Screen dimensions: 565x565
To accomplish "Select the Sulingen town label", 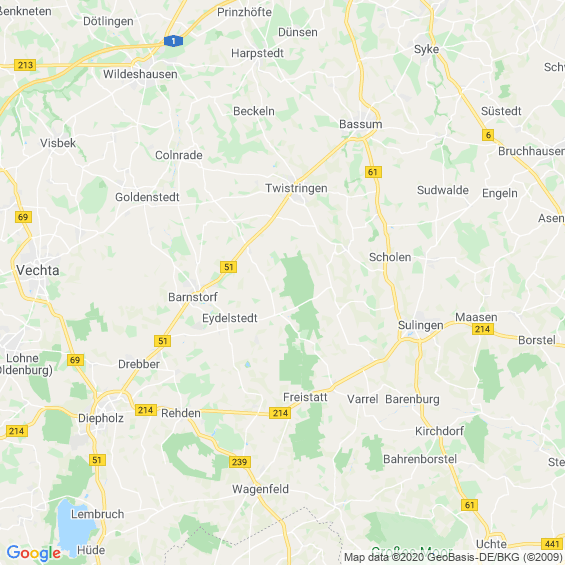I will (x=421, y=325).
